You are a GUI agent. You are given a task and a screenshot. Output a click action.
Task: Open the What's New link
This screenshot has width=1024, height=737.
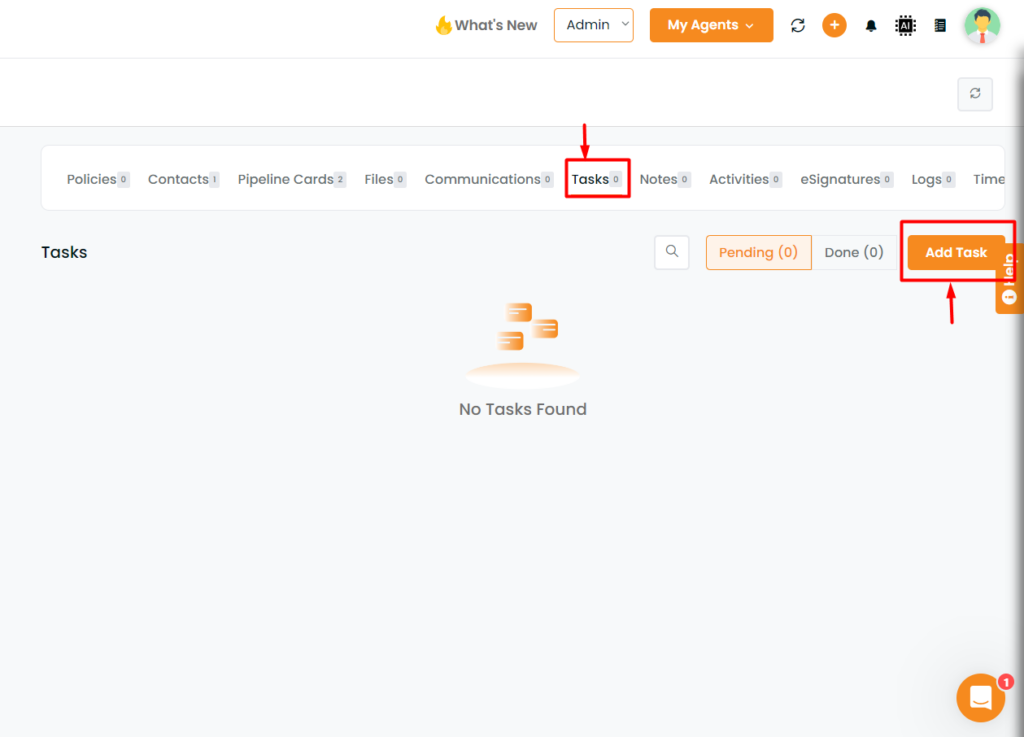click(x=496, y=25)
